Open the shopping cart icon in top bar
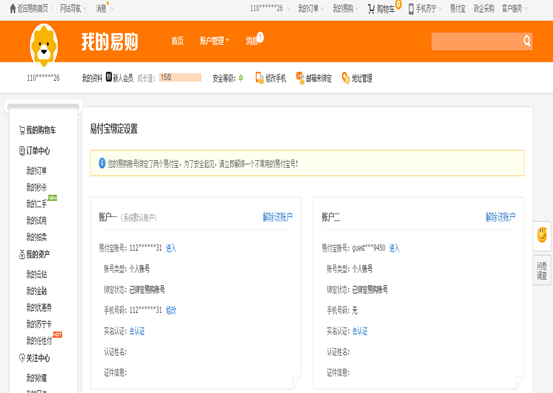The width and height of the screenshot is (553, 393). point(371,9)
